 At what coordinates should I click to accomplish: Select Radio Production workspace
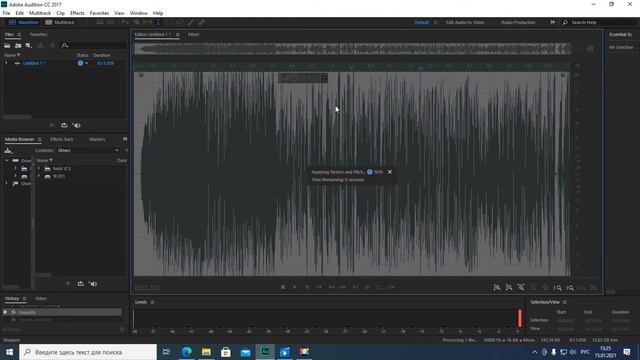518,22
